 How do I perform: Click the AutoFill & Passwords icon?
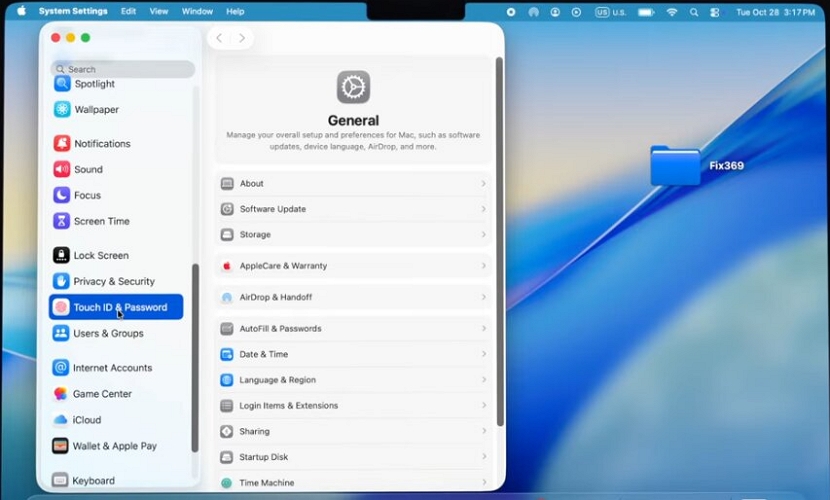pyautogui.click(x=227, y=329)
